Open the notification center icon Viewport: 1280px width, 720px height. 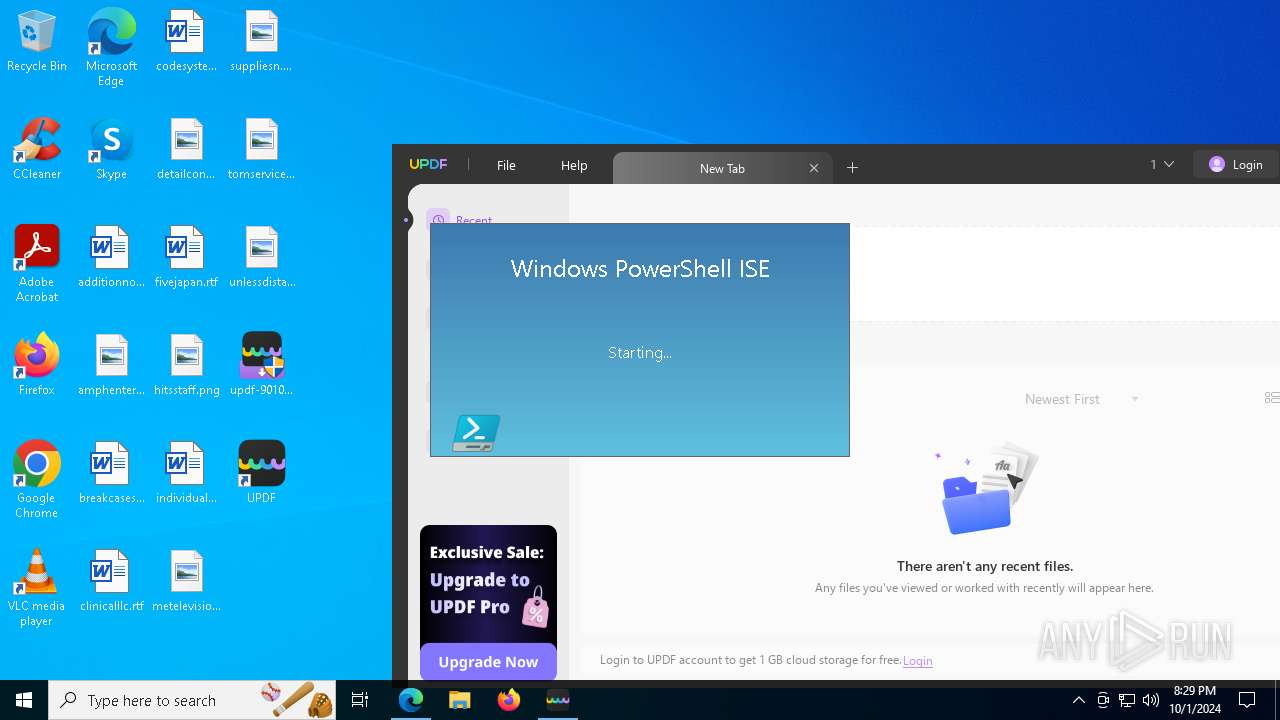(x=1247, y=700)
